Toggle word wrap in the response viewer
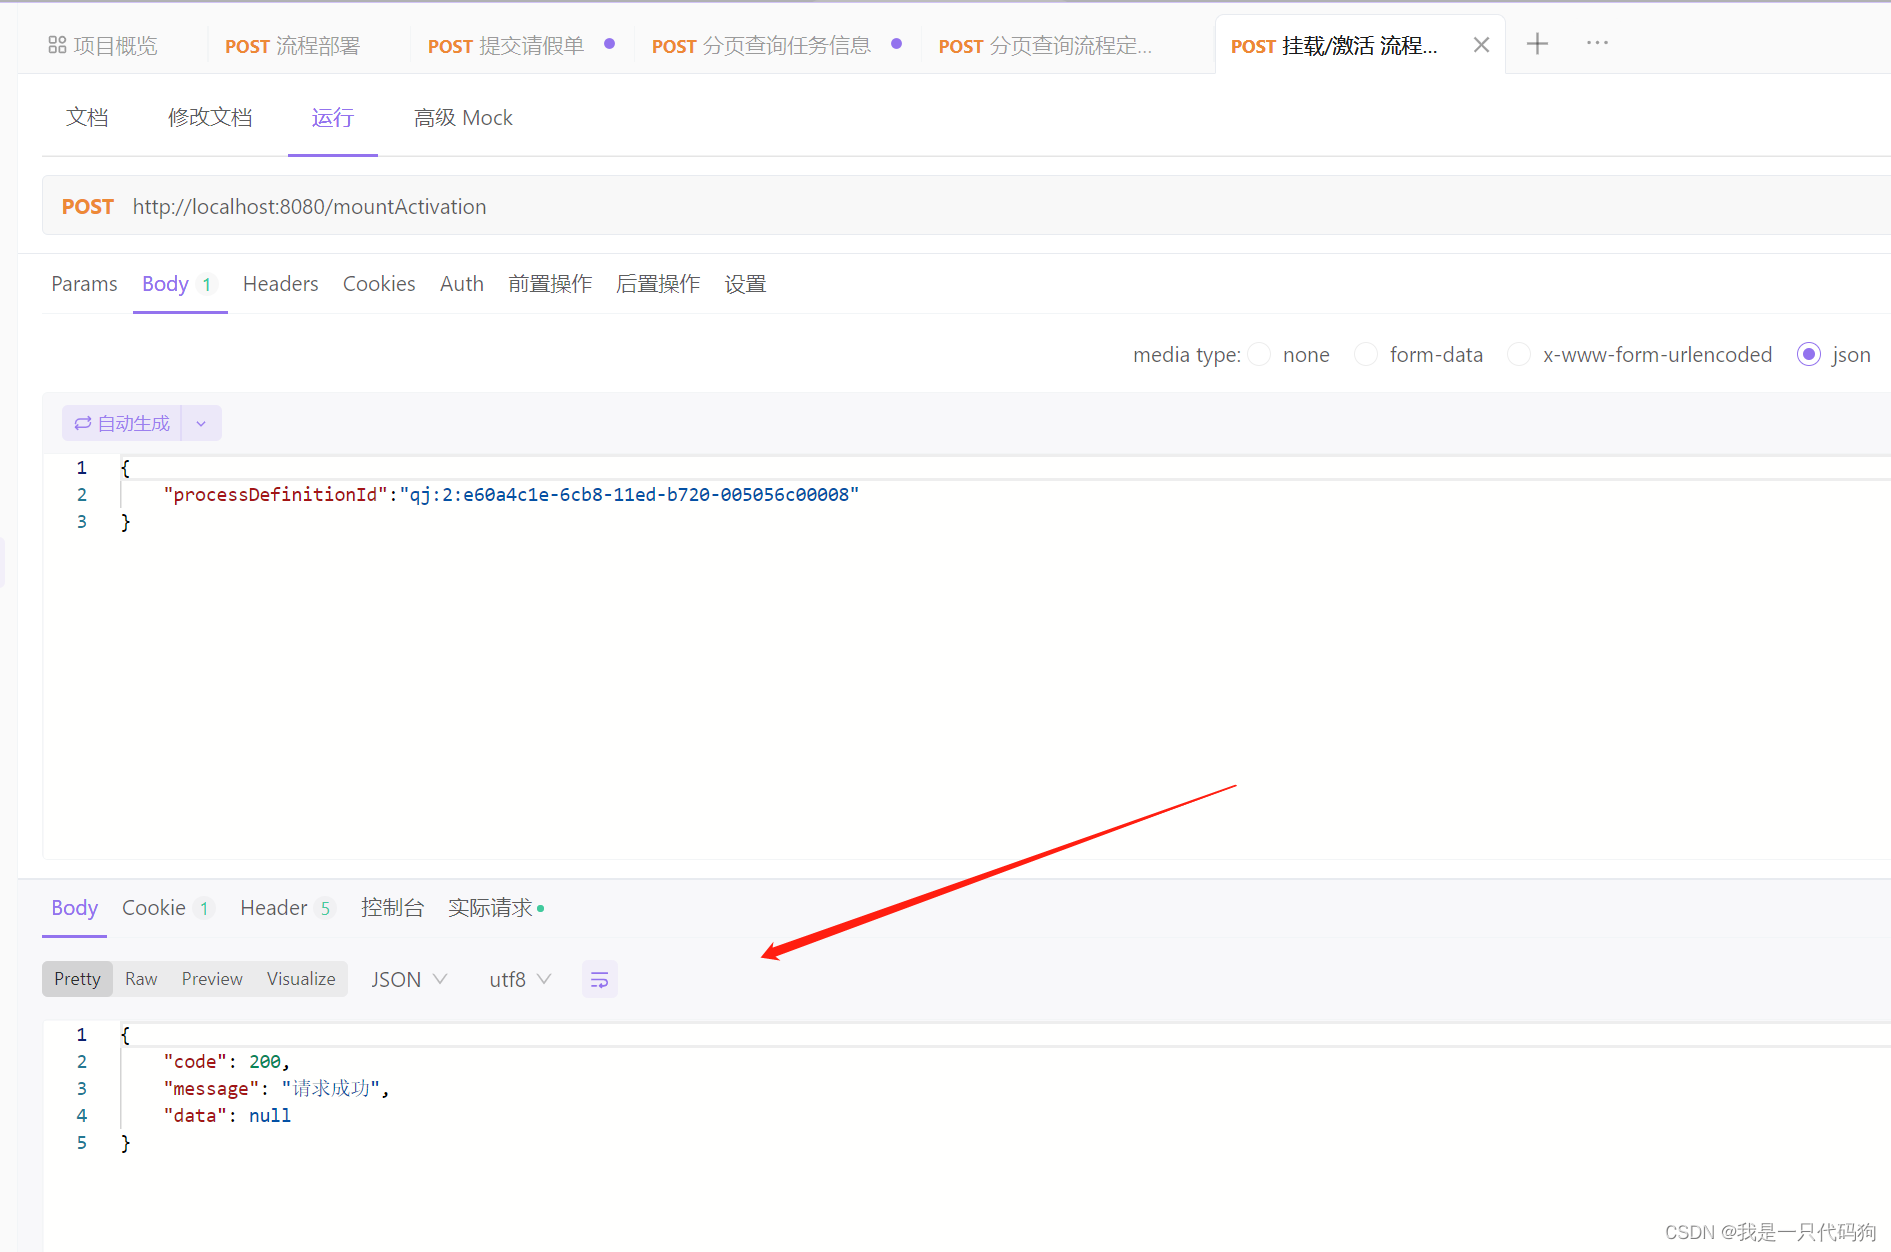Viewport: 1891px width, 1252px height. click(599, 979)
